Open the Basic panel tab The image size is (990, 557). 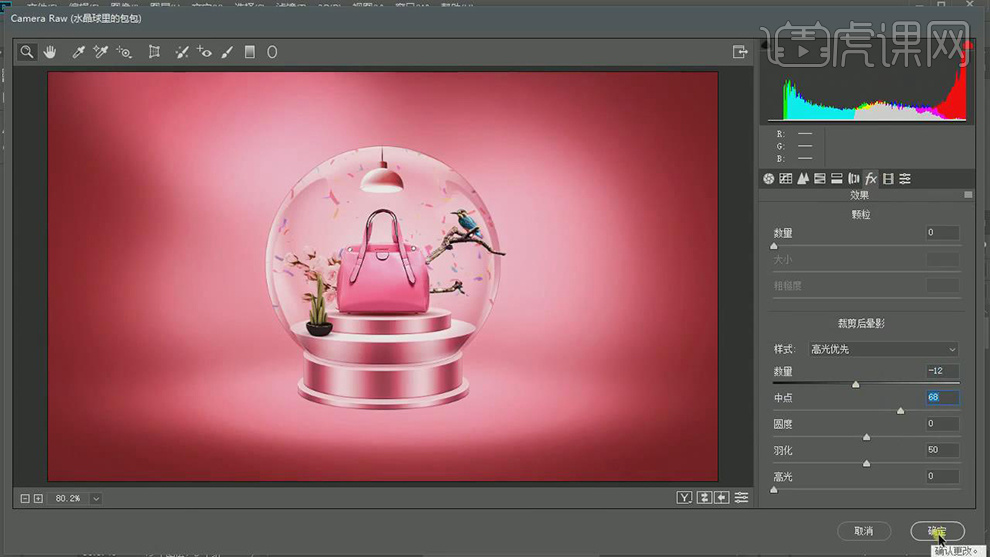point(768,179)
